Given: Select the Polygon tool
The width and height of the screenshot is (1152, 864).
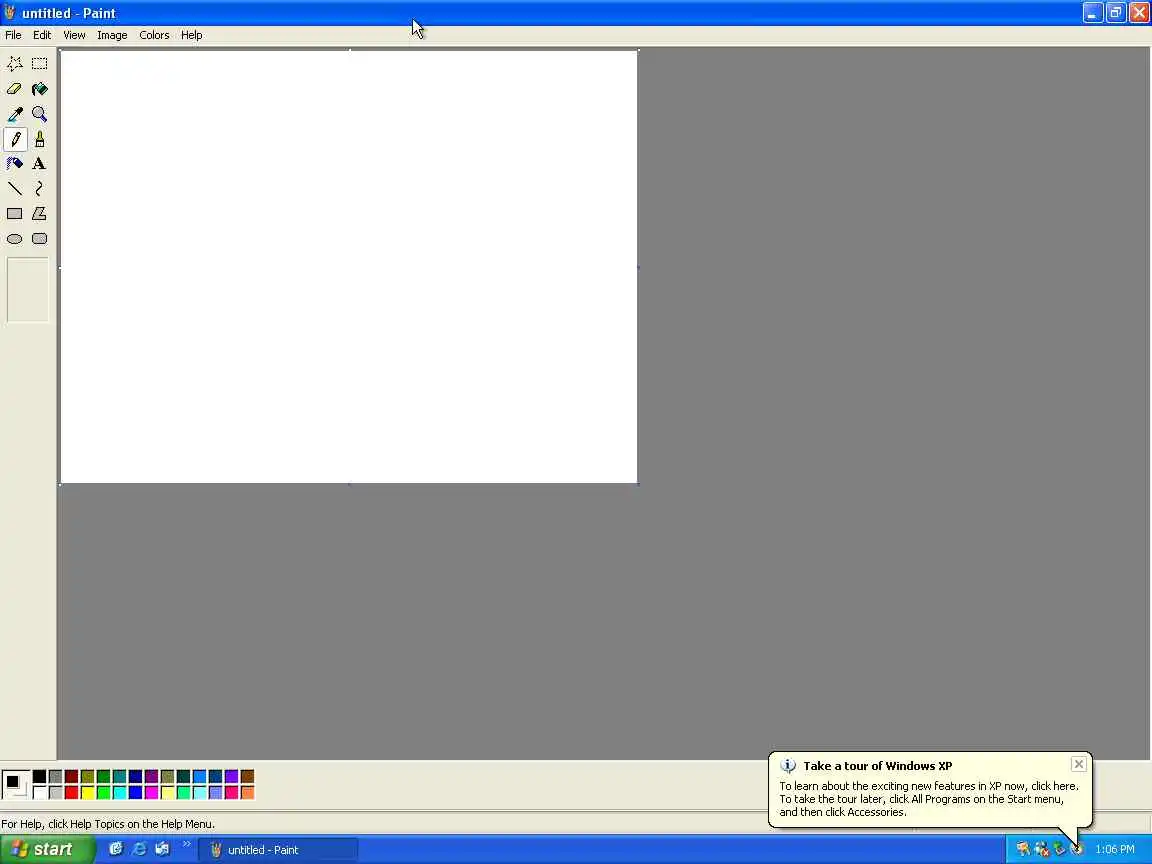Looking at the screenshot, I should point(40,214).
